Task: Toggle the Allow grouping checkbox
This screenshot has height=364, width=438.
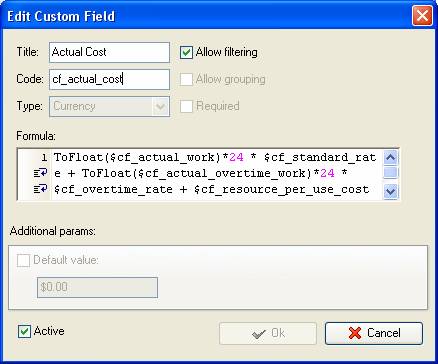Action: pyautogui.click(x=186, y=79)
